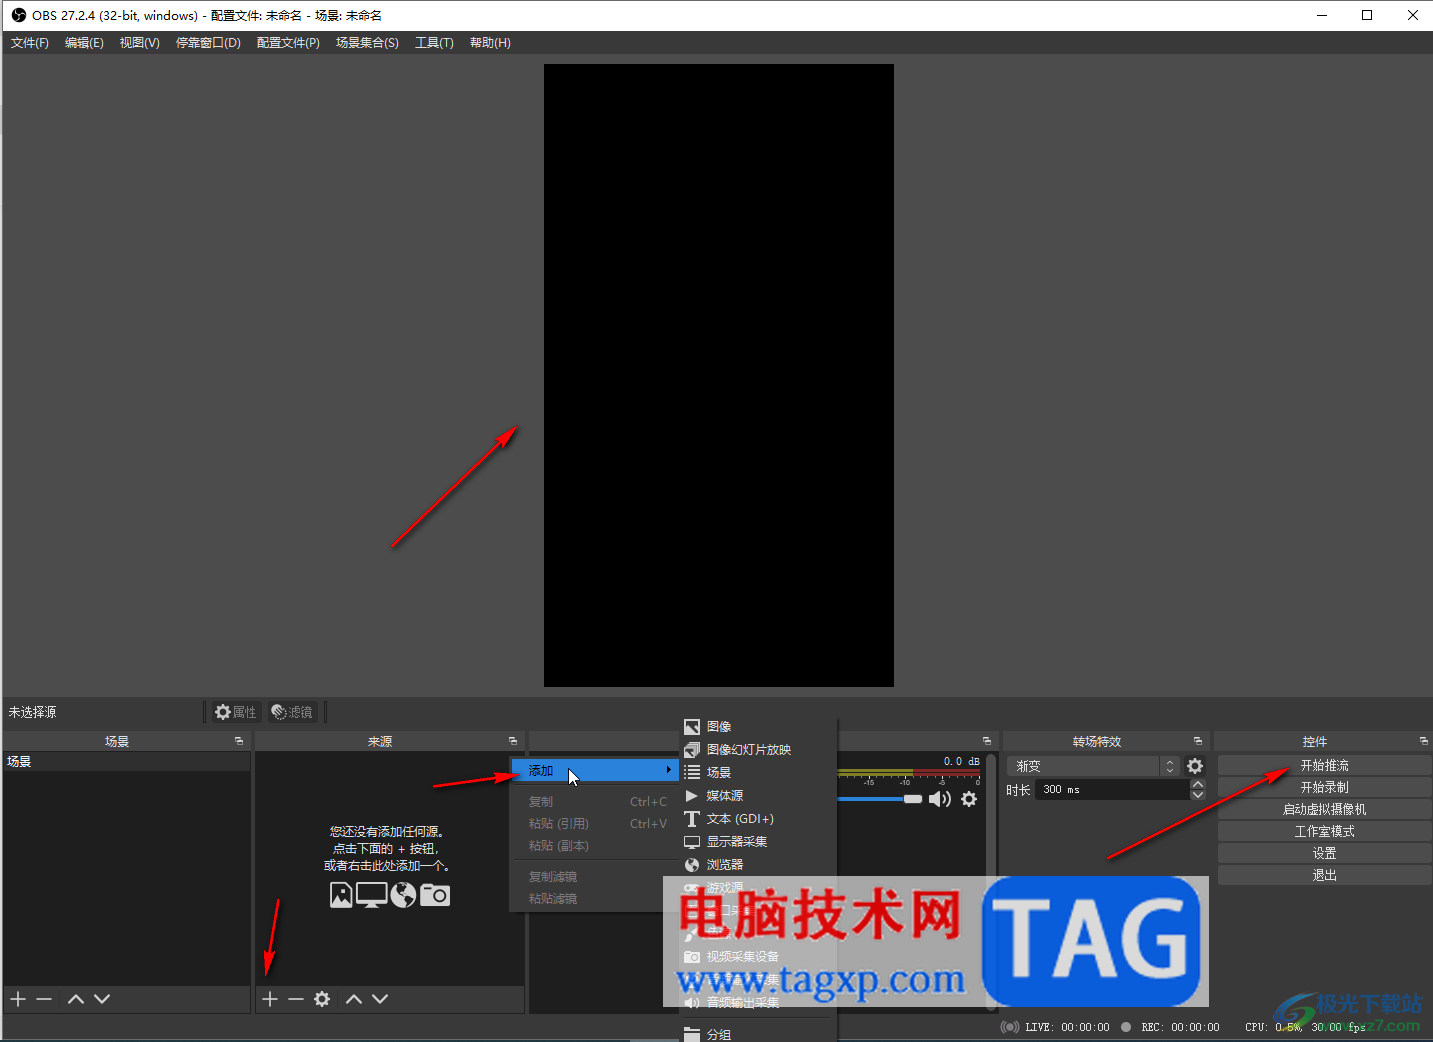Click the Properties (属性) toolbar button
The image size is (1433, 1042).
[x=236, y=712]
